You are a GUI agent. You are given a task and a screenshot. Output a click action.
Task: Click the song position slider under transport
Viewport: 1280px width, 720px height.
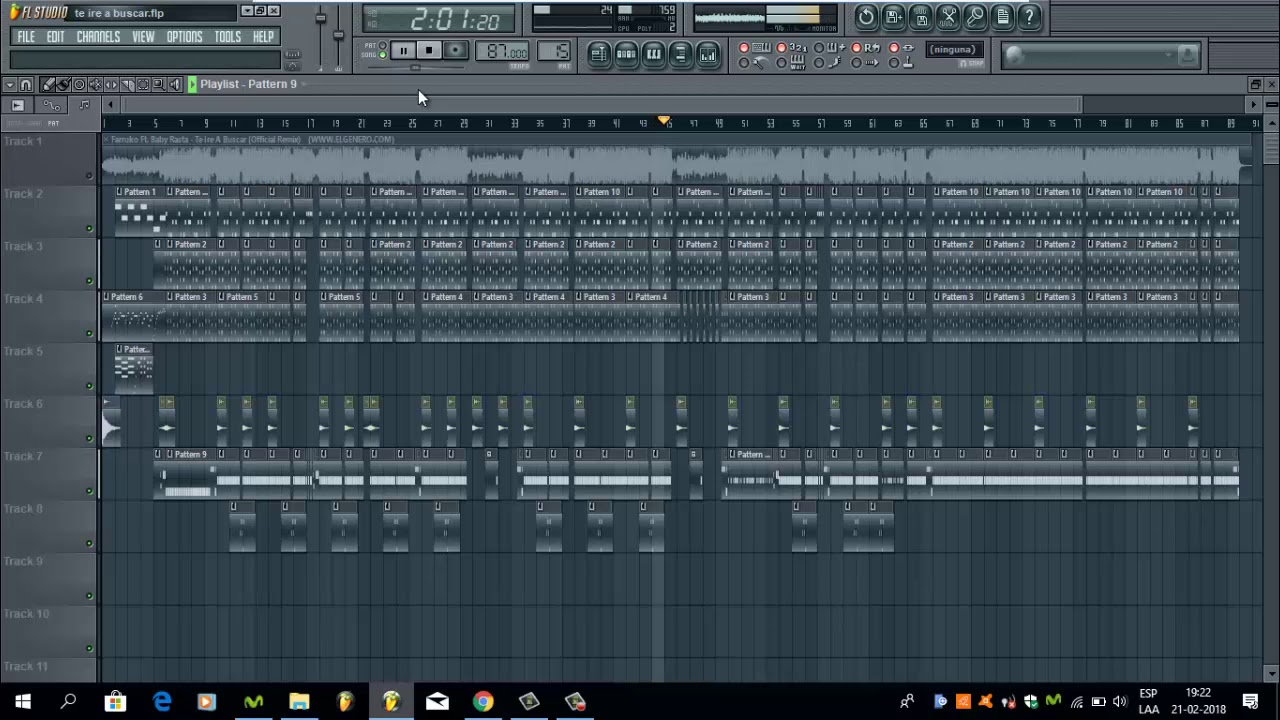pyautogui.click(x=416, y=68)
